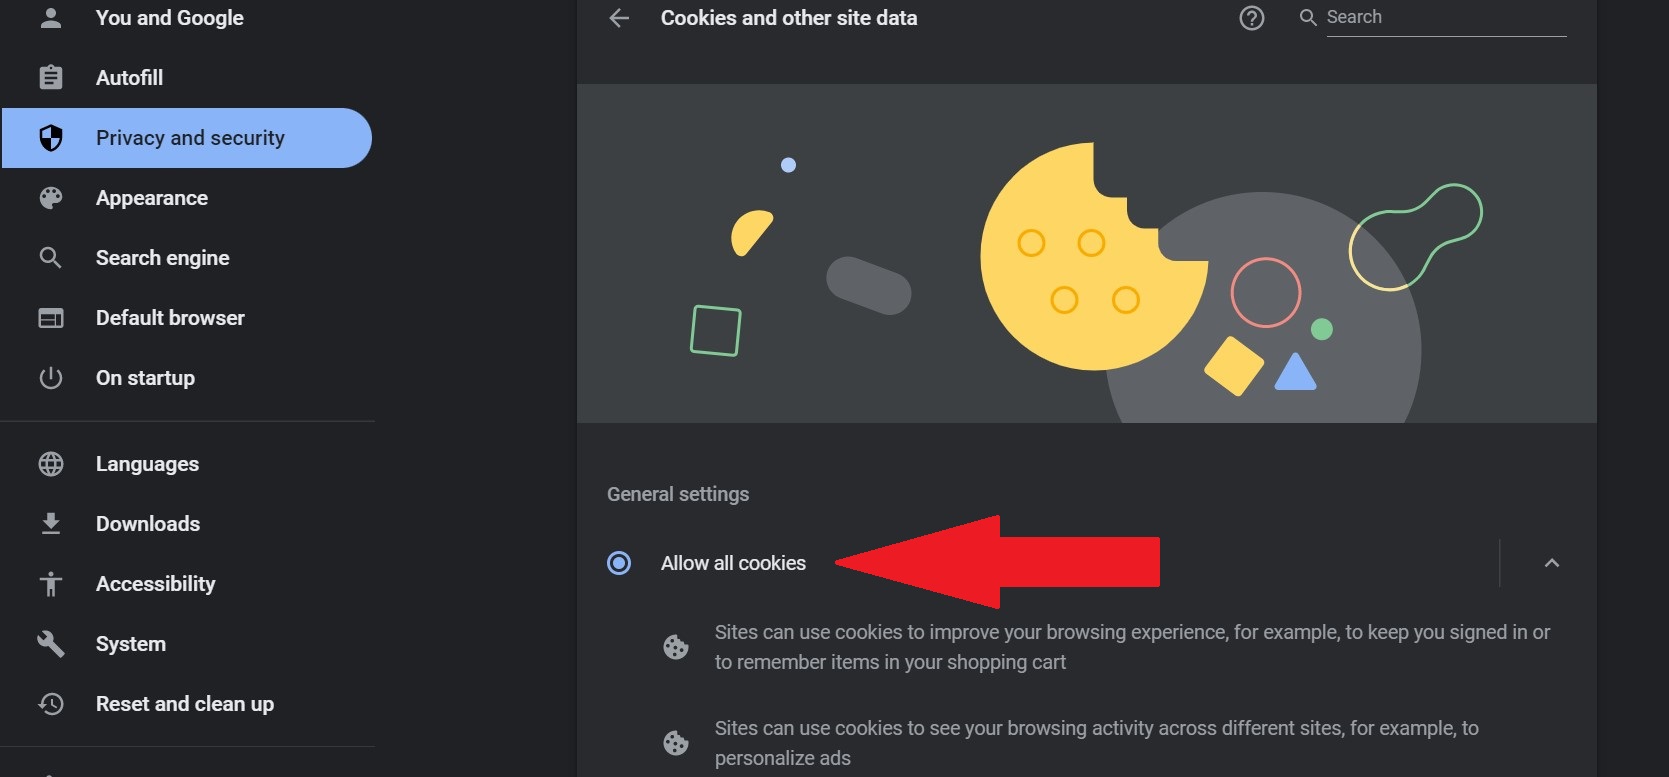Click the Appearance palette icon
1669x777 pixels.
pyautogui.click(x=51, y=198)
